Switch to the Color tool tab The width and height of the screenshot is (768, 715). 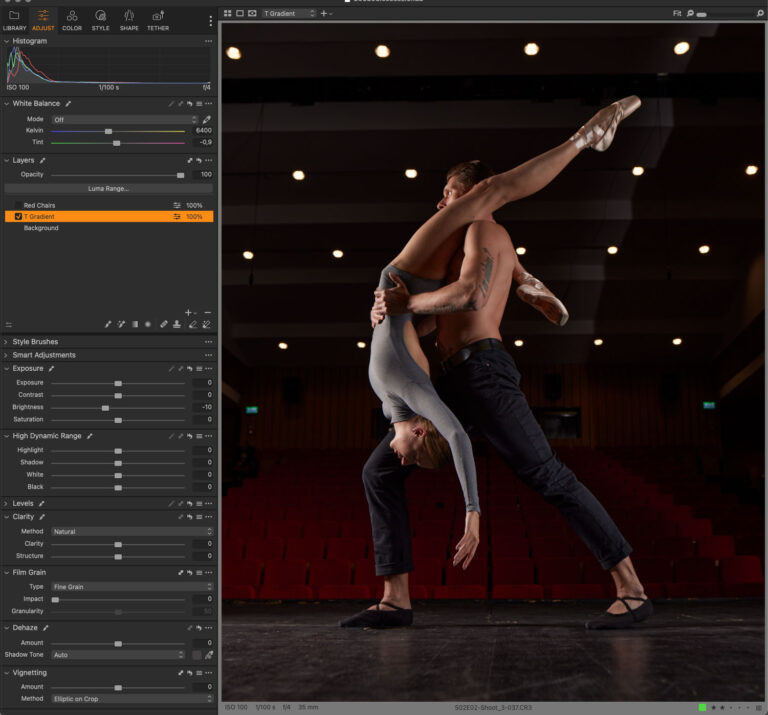pyautogui.click(x=72, y=20)
